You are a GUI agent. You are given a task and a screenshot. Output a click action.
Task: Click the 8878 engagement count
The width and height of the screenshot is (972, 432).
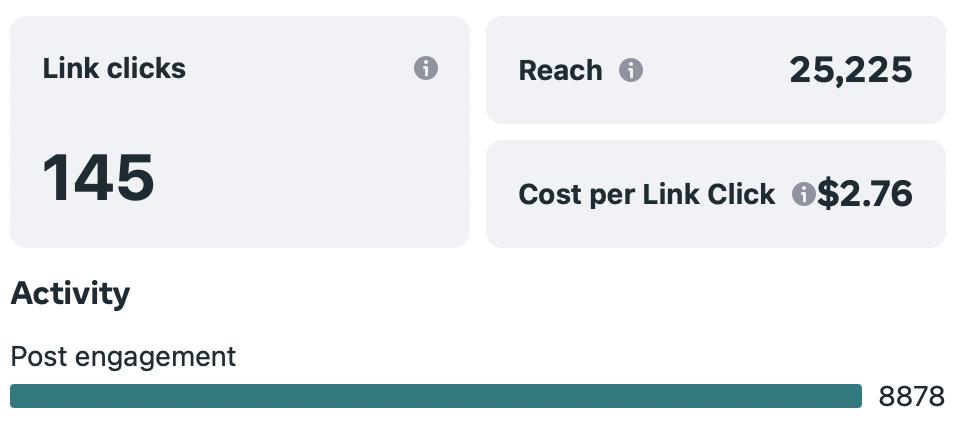point(911,397)
